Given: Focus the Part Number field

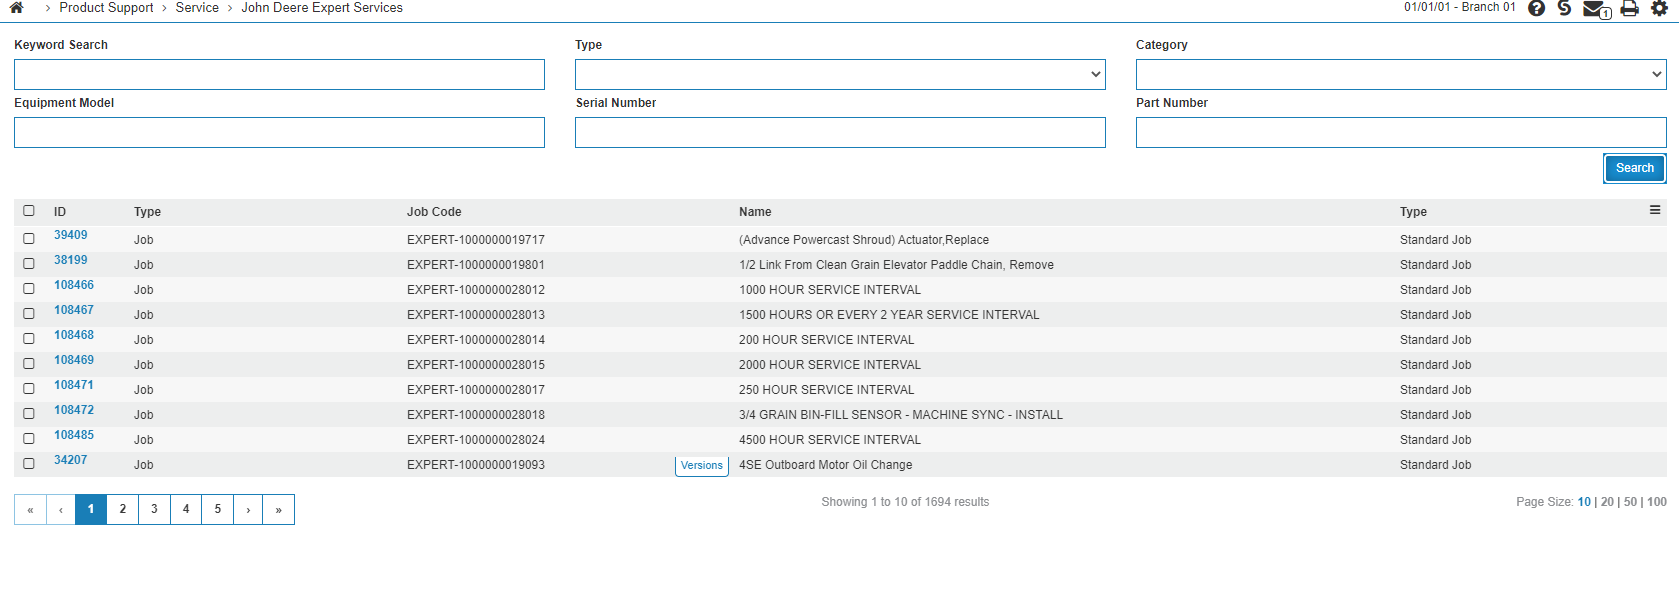Looking at the screenshot, I should click(1401, 132).
